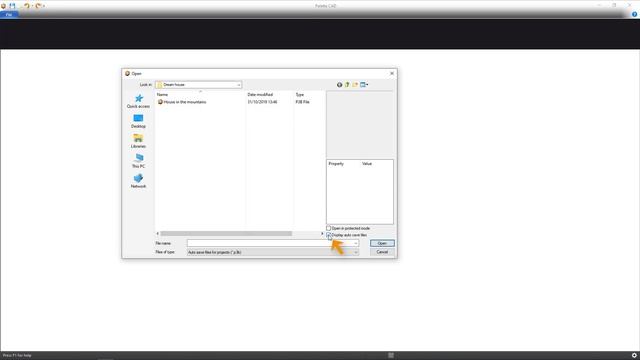Click the Save icon in the title bar

tap(12, 6)
